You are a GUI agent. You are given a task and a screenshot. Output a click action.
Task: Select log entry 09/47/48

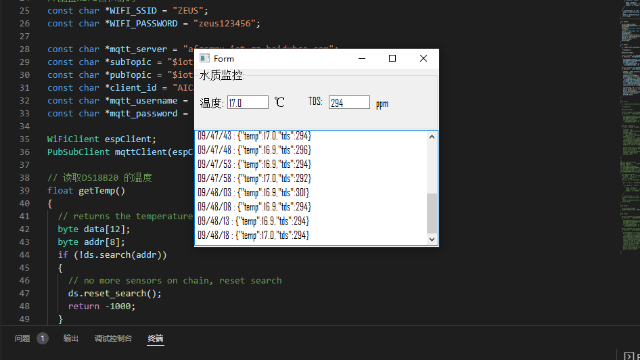[254, 150]
